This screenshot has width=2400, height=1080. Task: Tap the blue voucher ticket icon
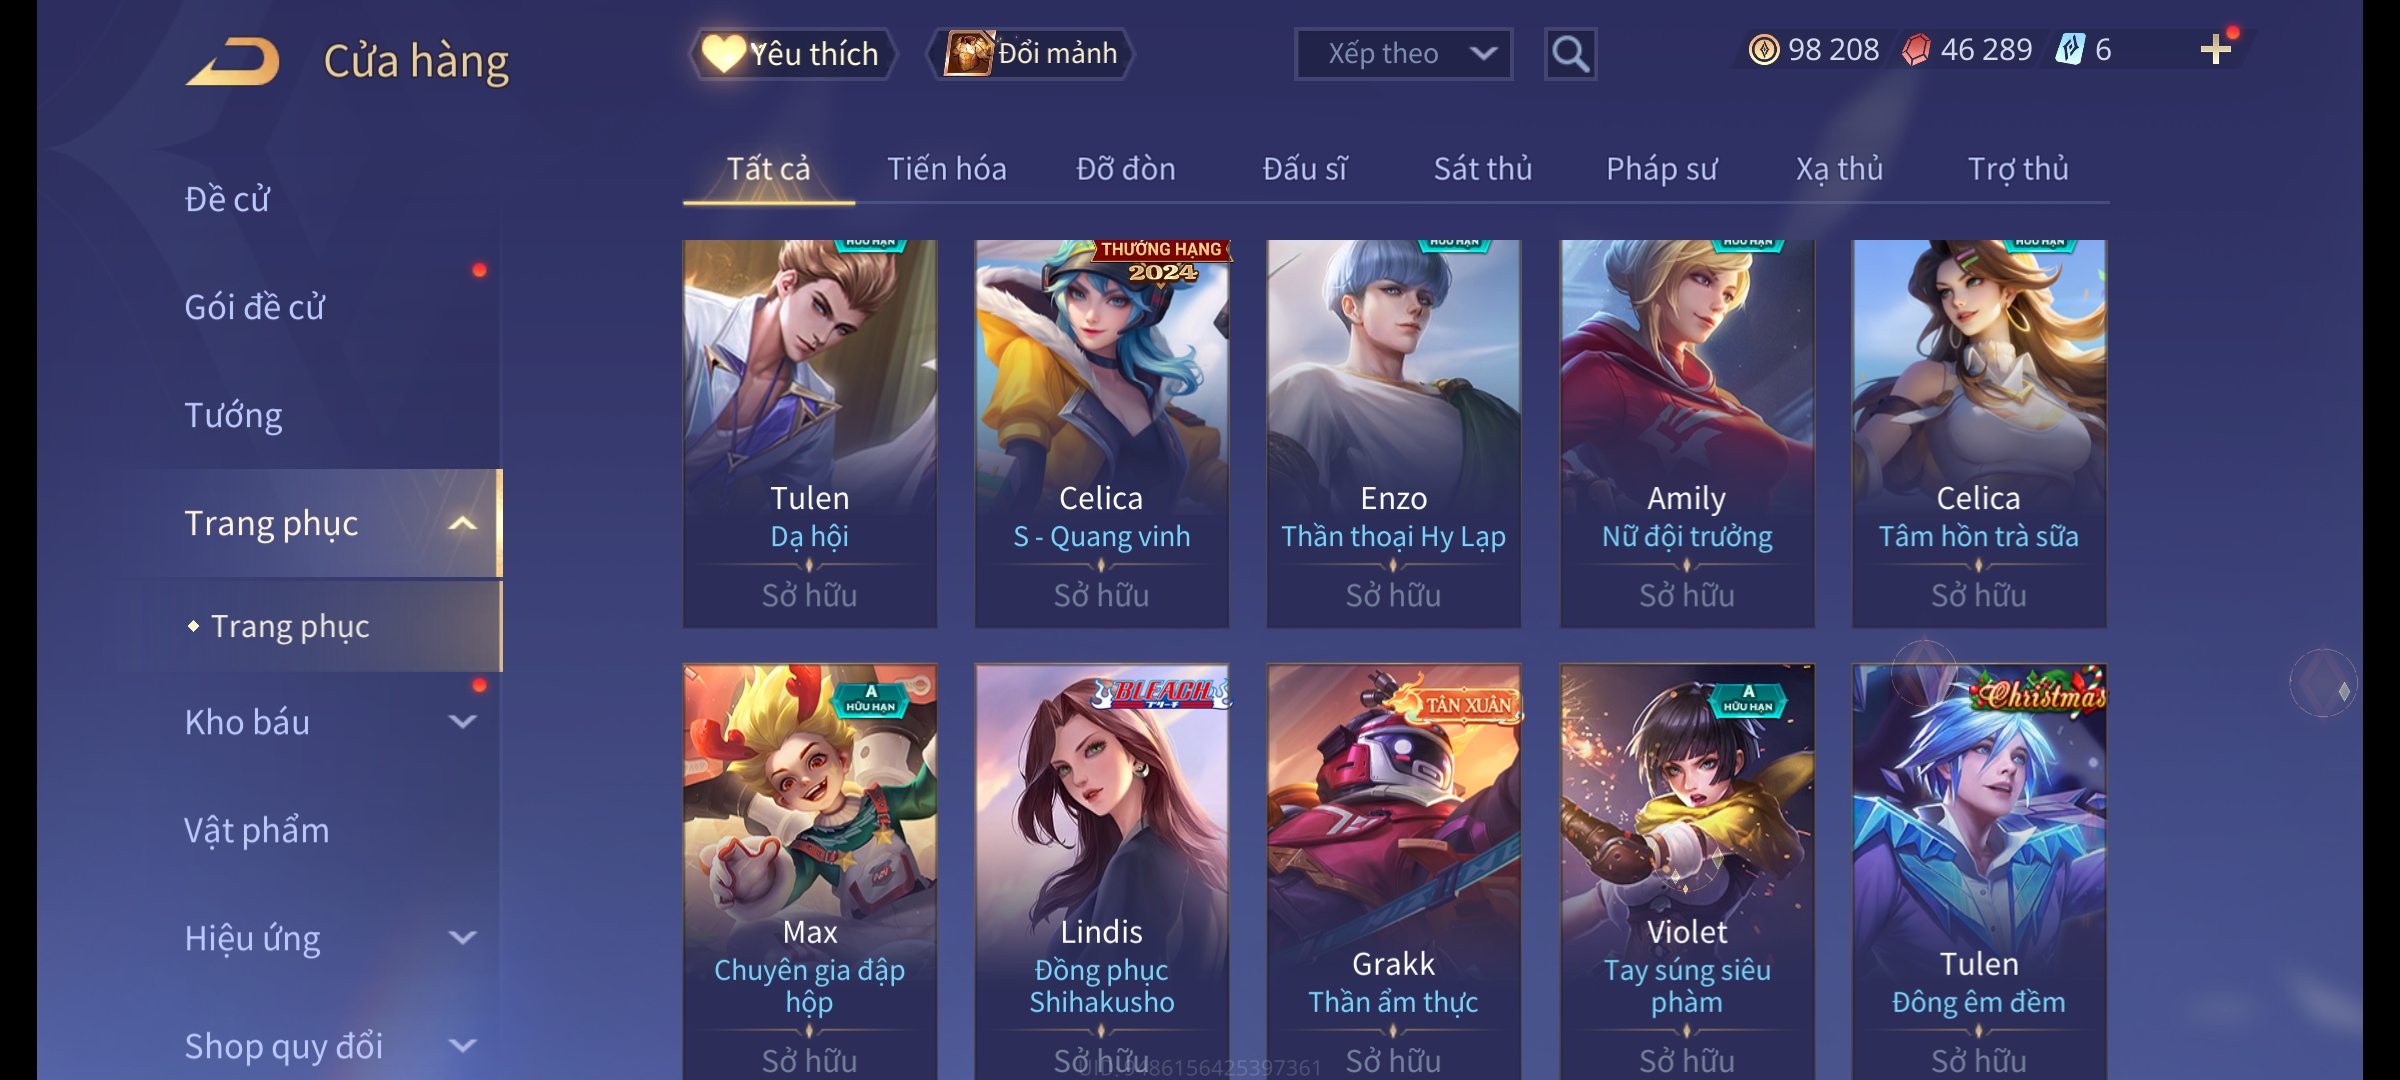(2070, 50)
